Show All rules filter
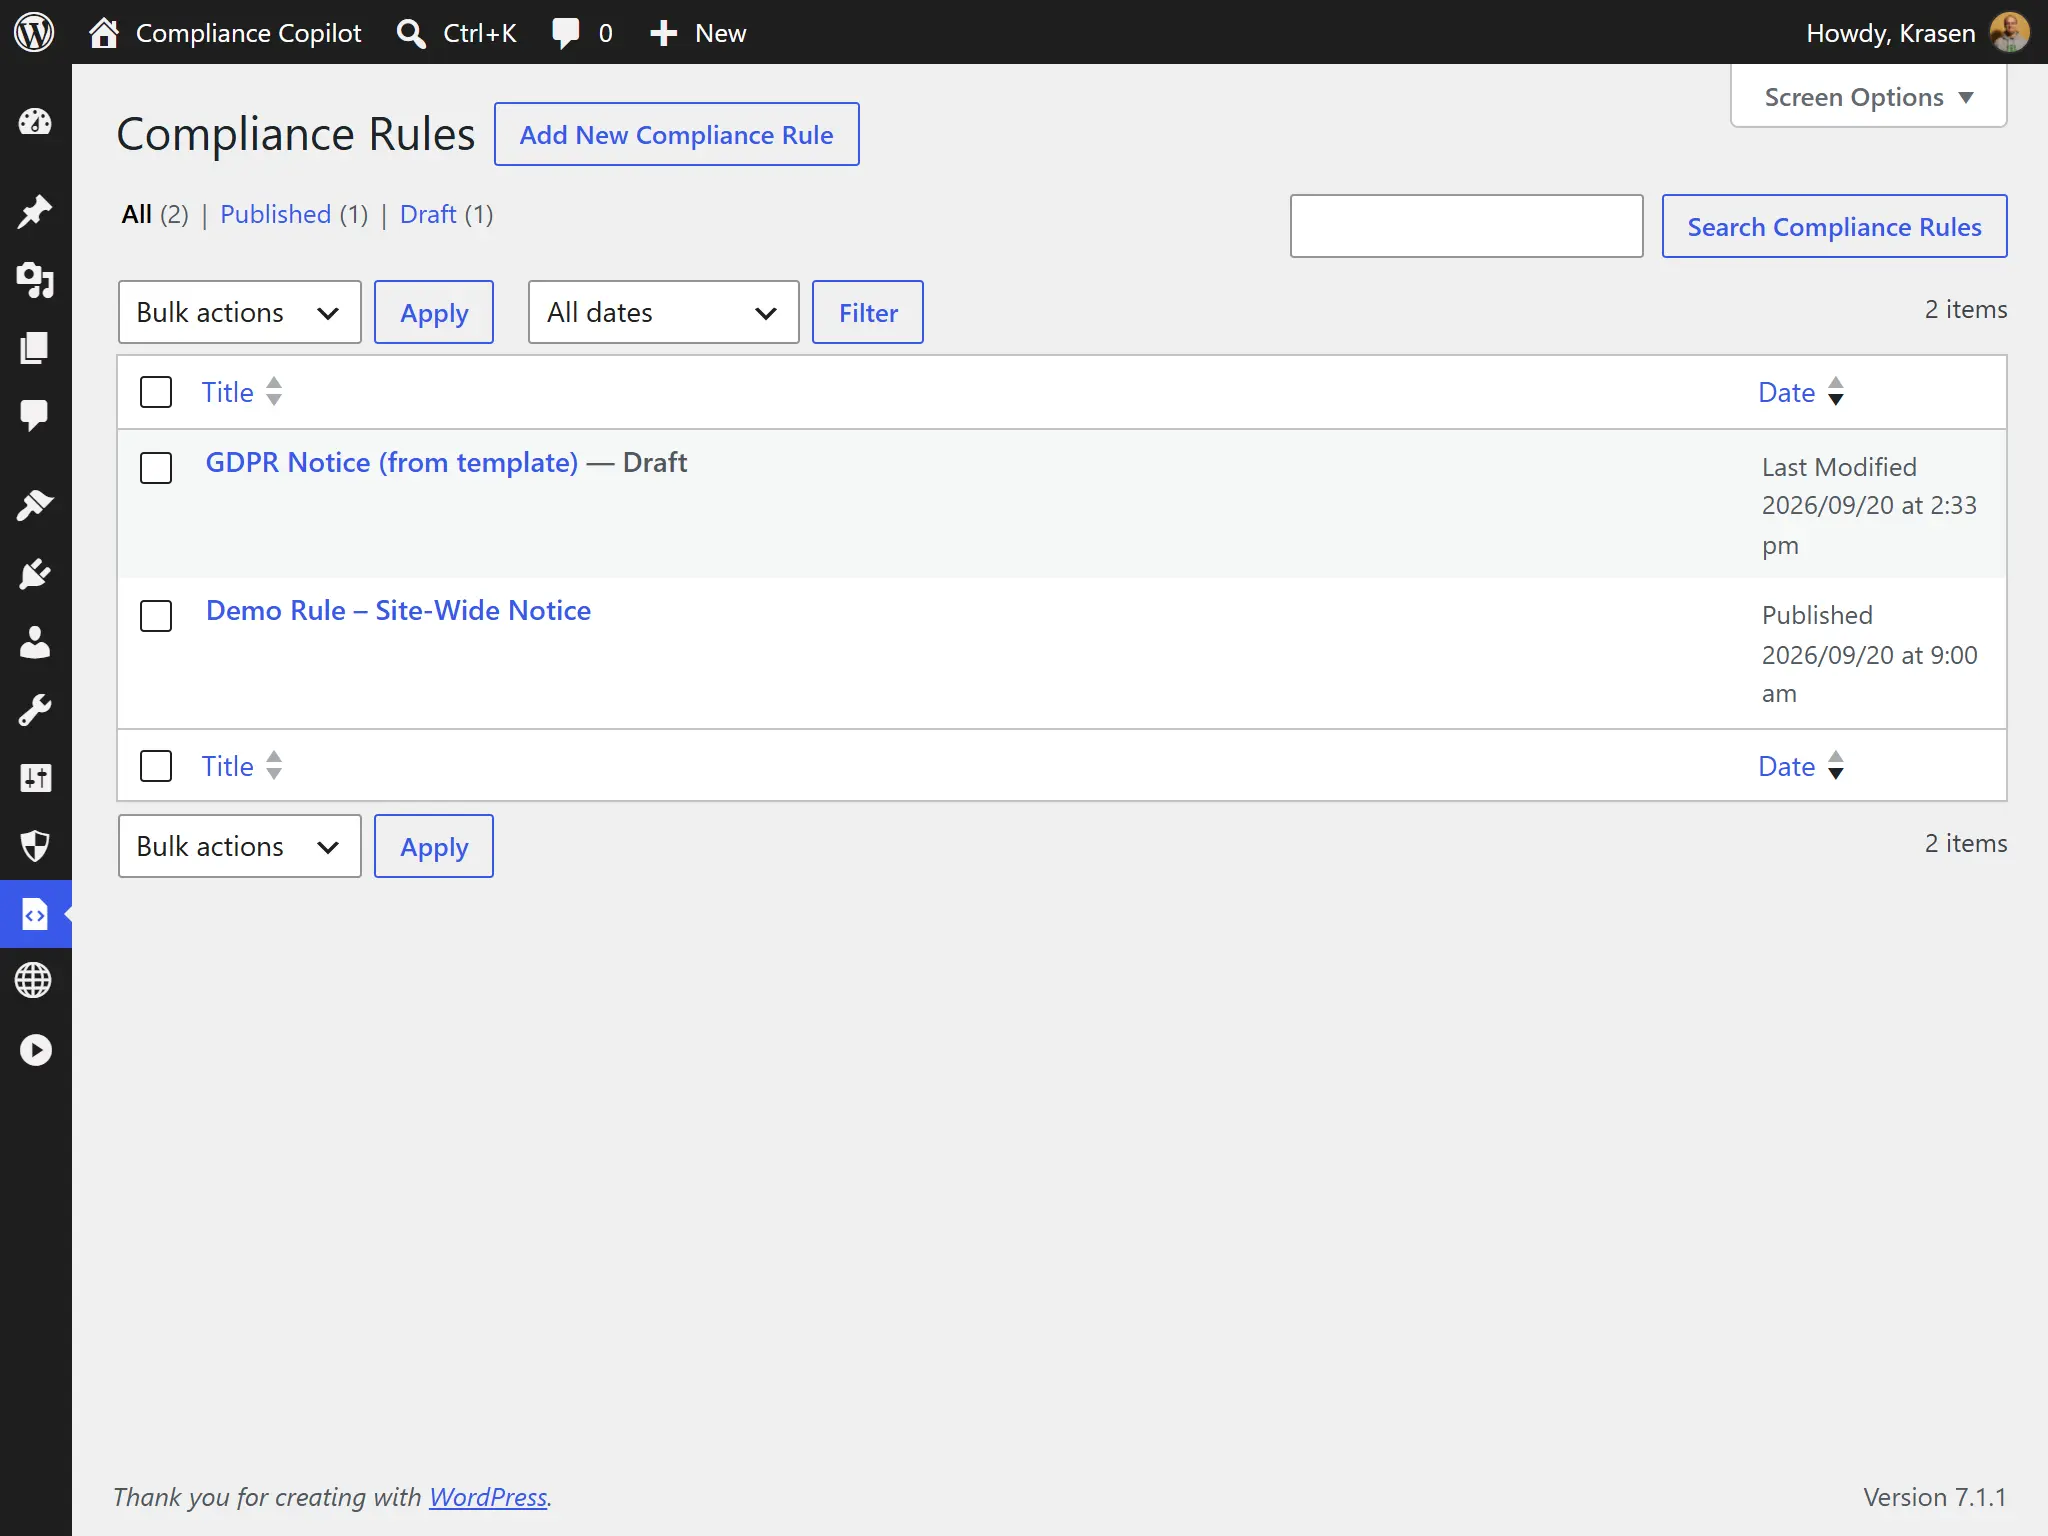 pos(137,214)
